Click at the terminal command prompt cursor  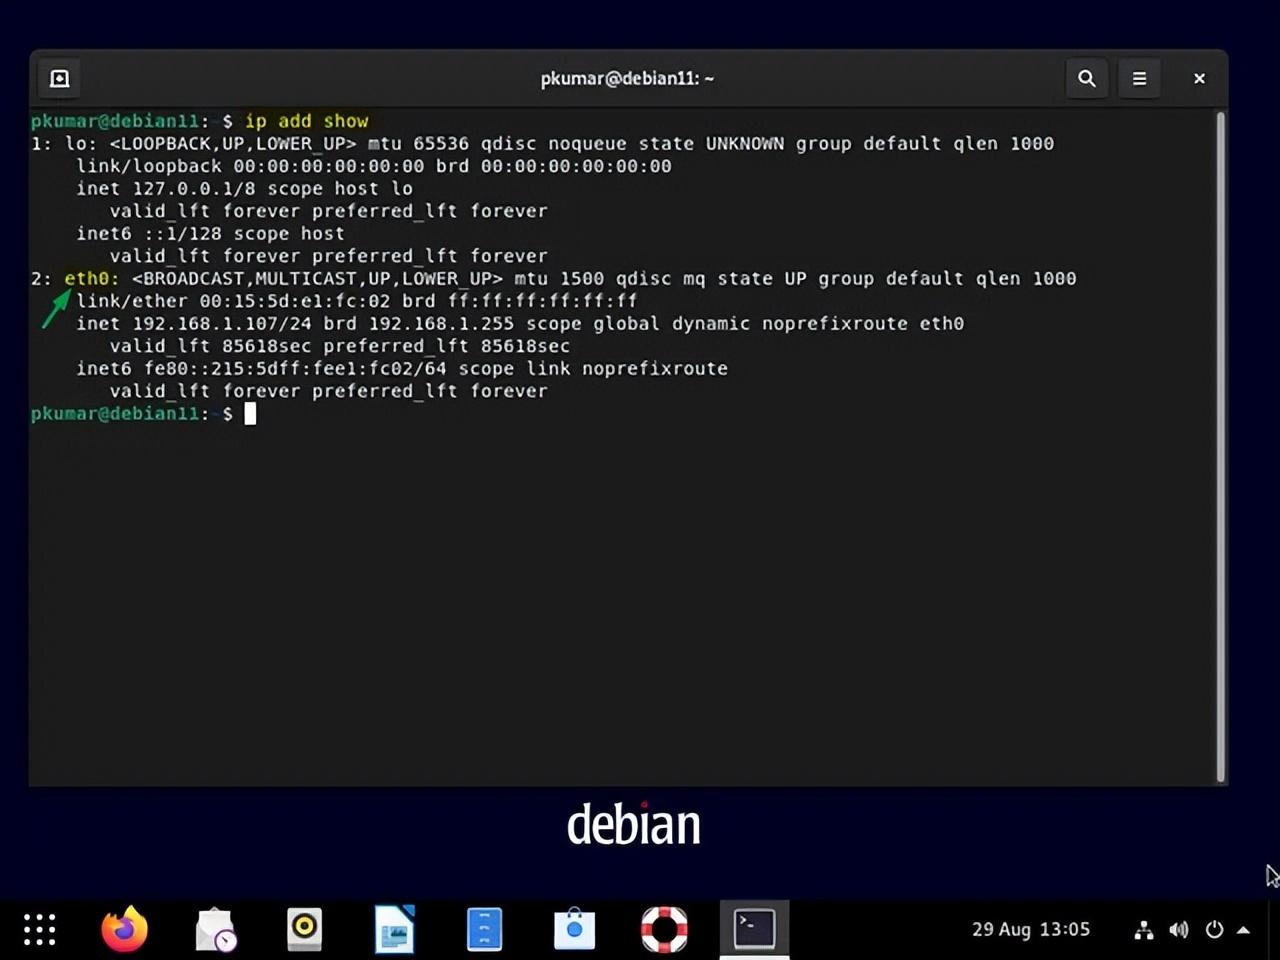point(250,414)
